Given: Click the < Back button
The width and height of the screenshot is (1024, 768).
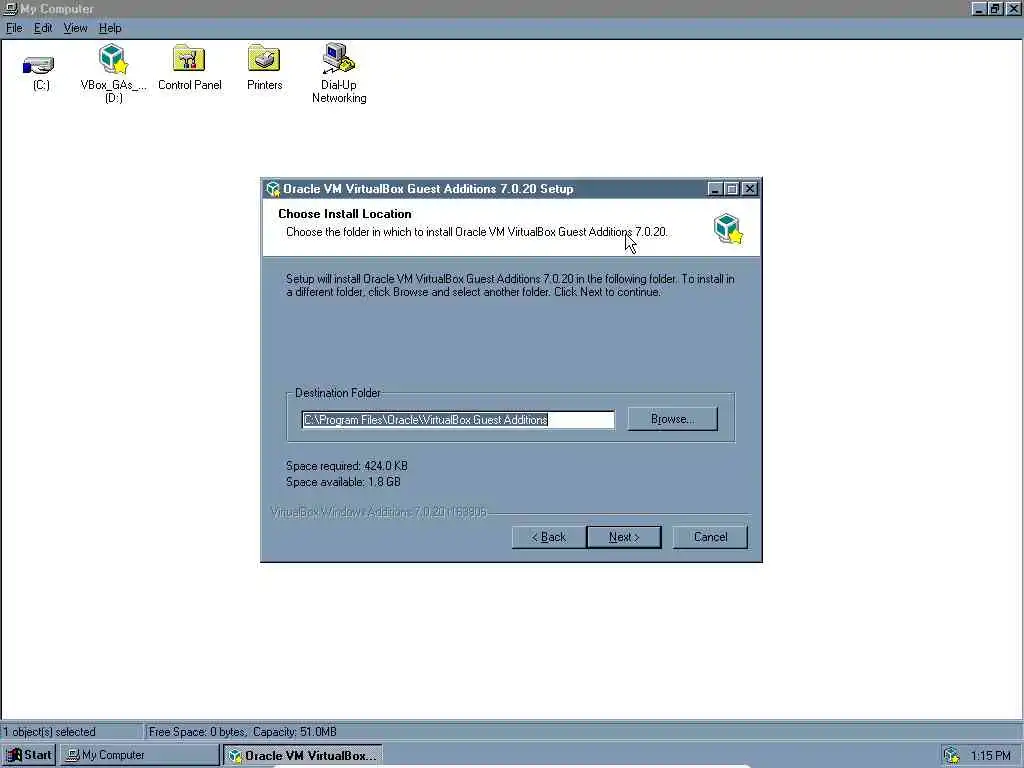Looking at the screenshot, I should click(549, 537).
